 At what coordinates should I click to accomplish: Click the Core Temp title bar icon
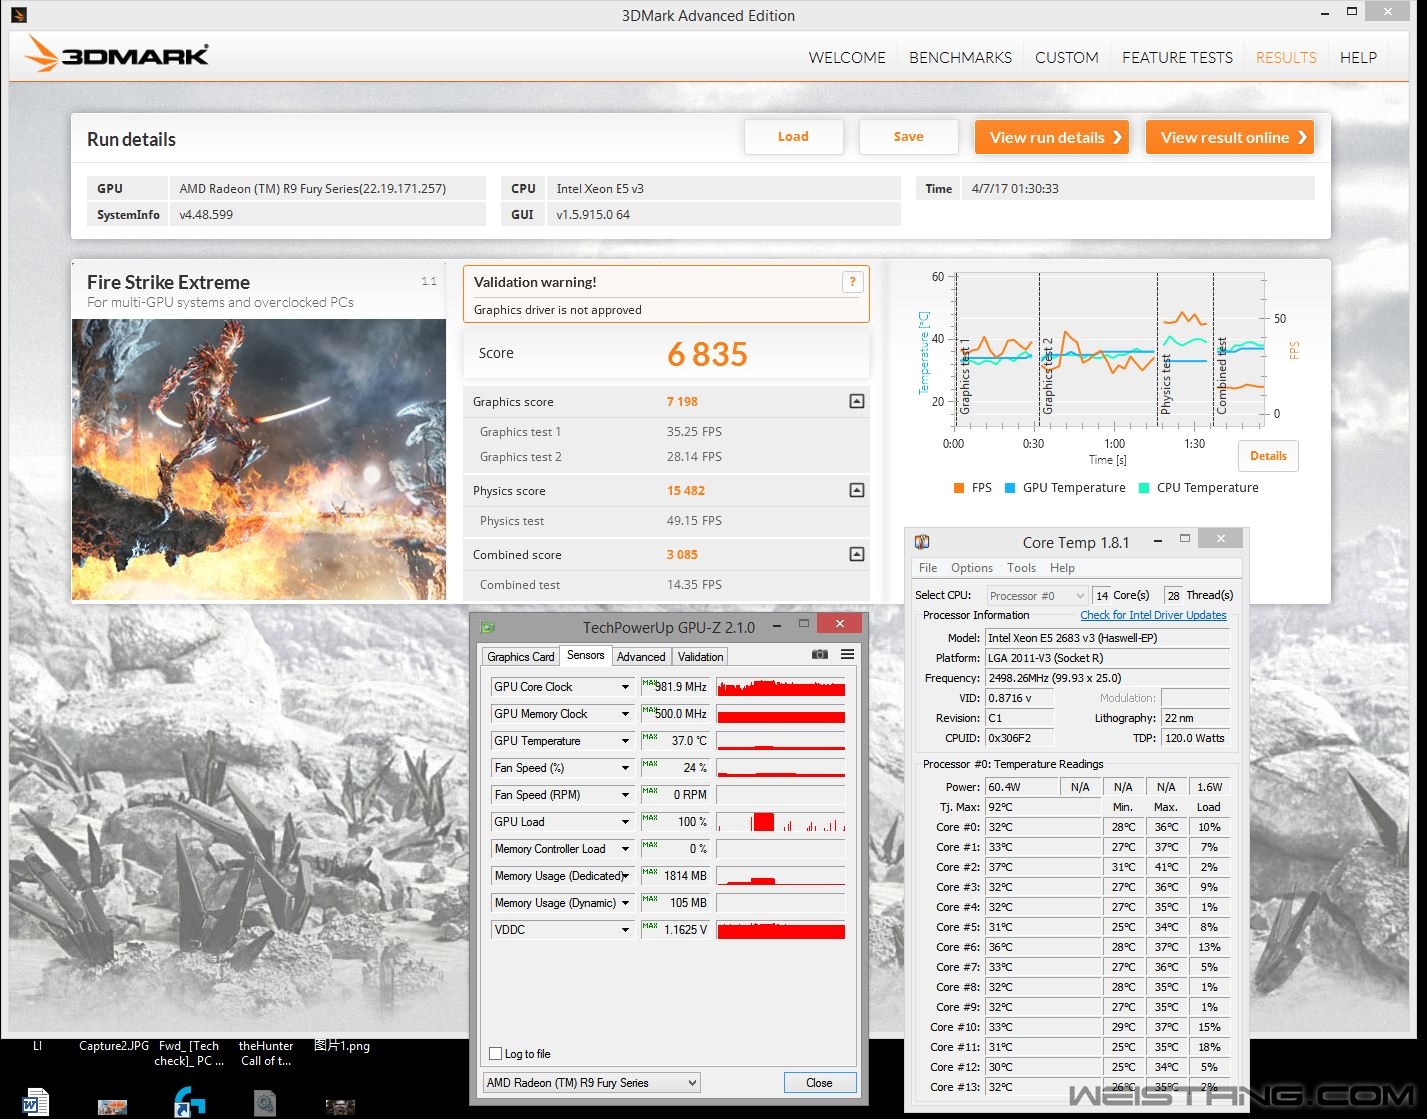(922, 542)
